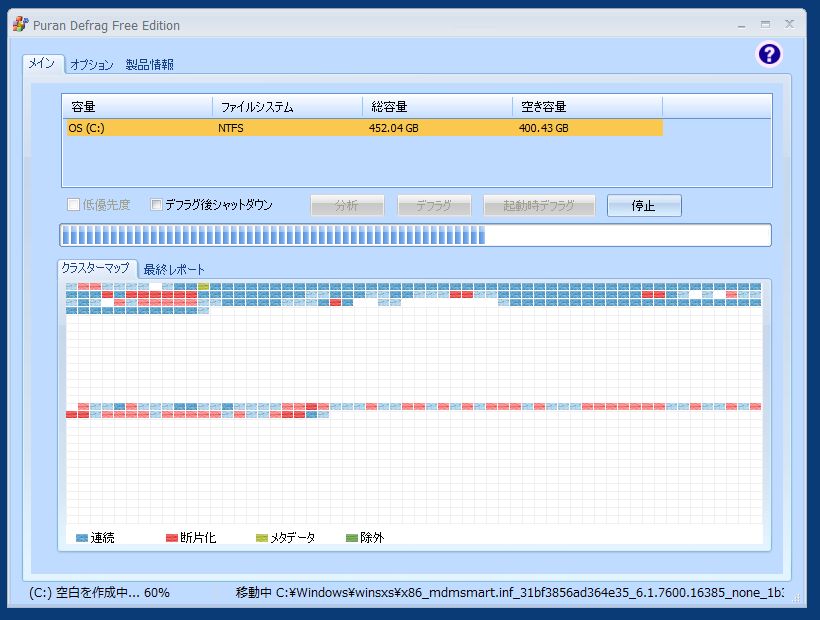Click the 452.04 GB total capacity value

point(393,128)
